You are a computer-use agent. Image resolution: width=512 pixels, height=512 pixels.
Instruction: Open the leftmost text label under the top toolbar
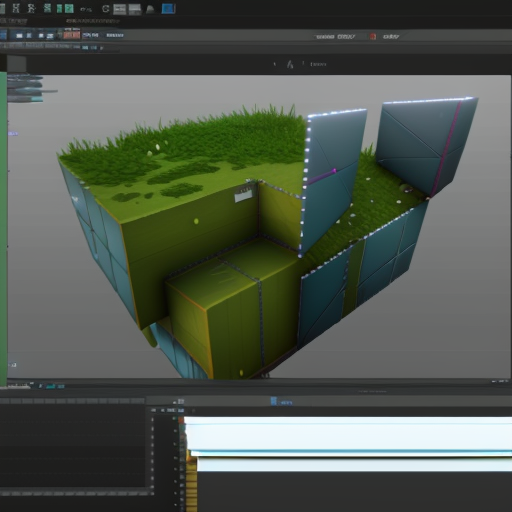[13, 21]
